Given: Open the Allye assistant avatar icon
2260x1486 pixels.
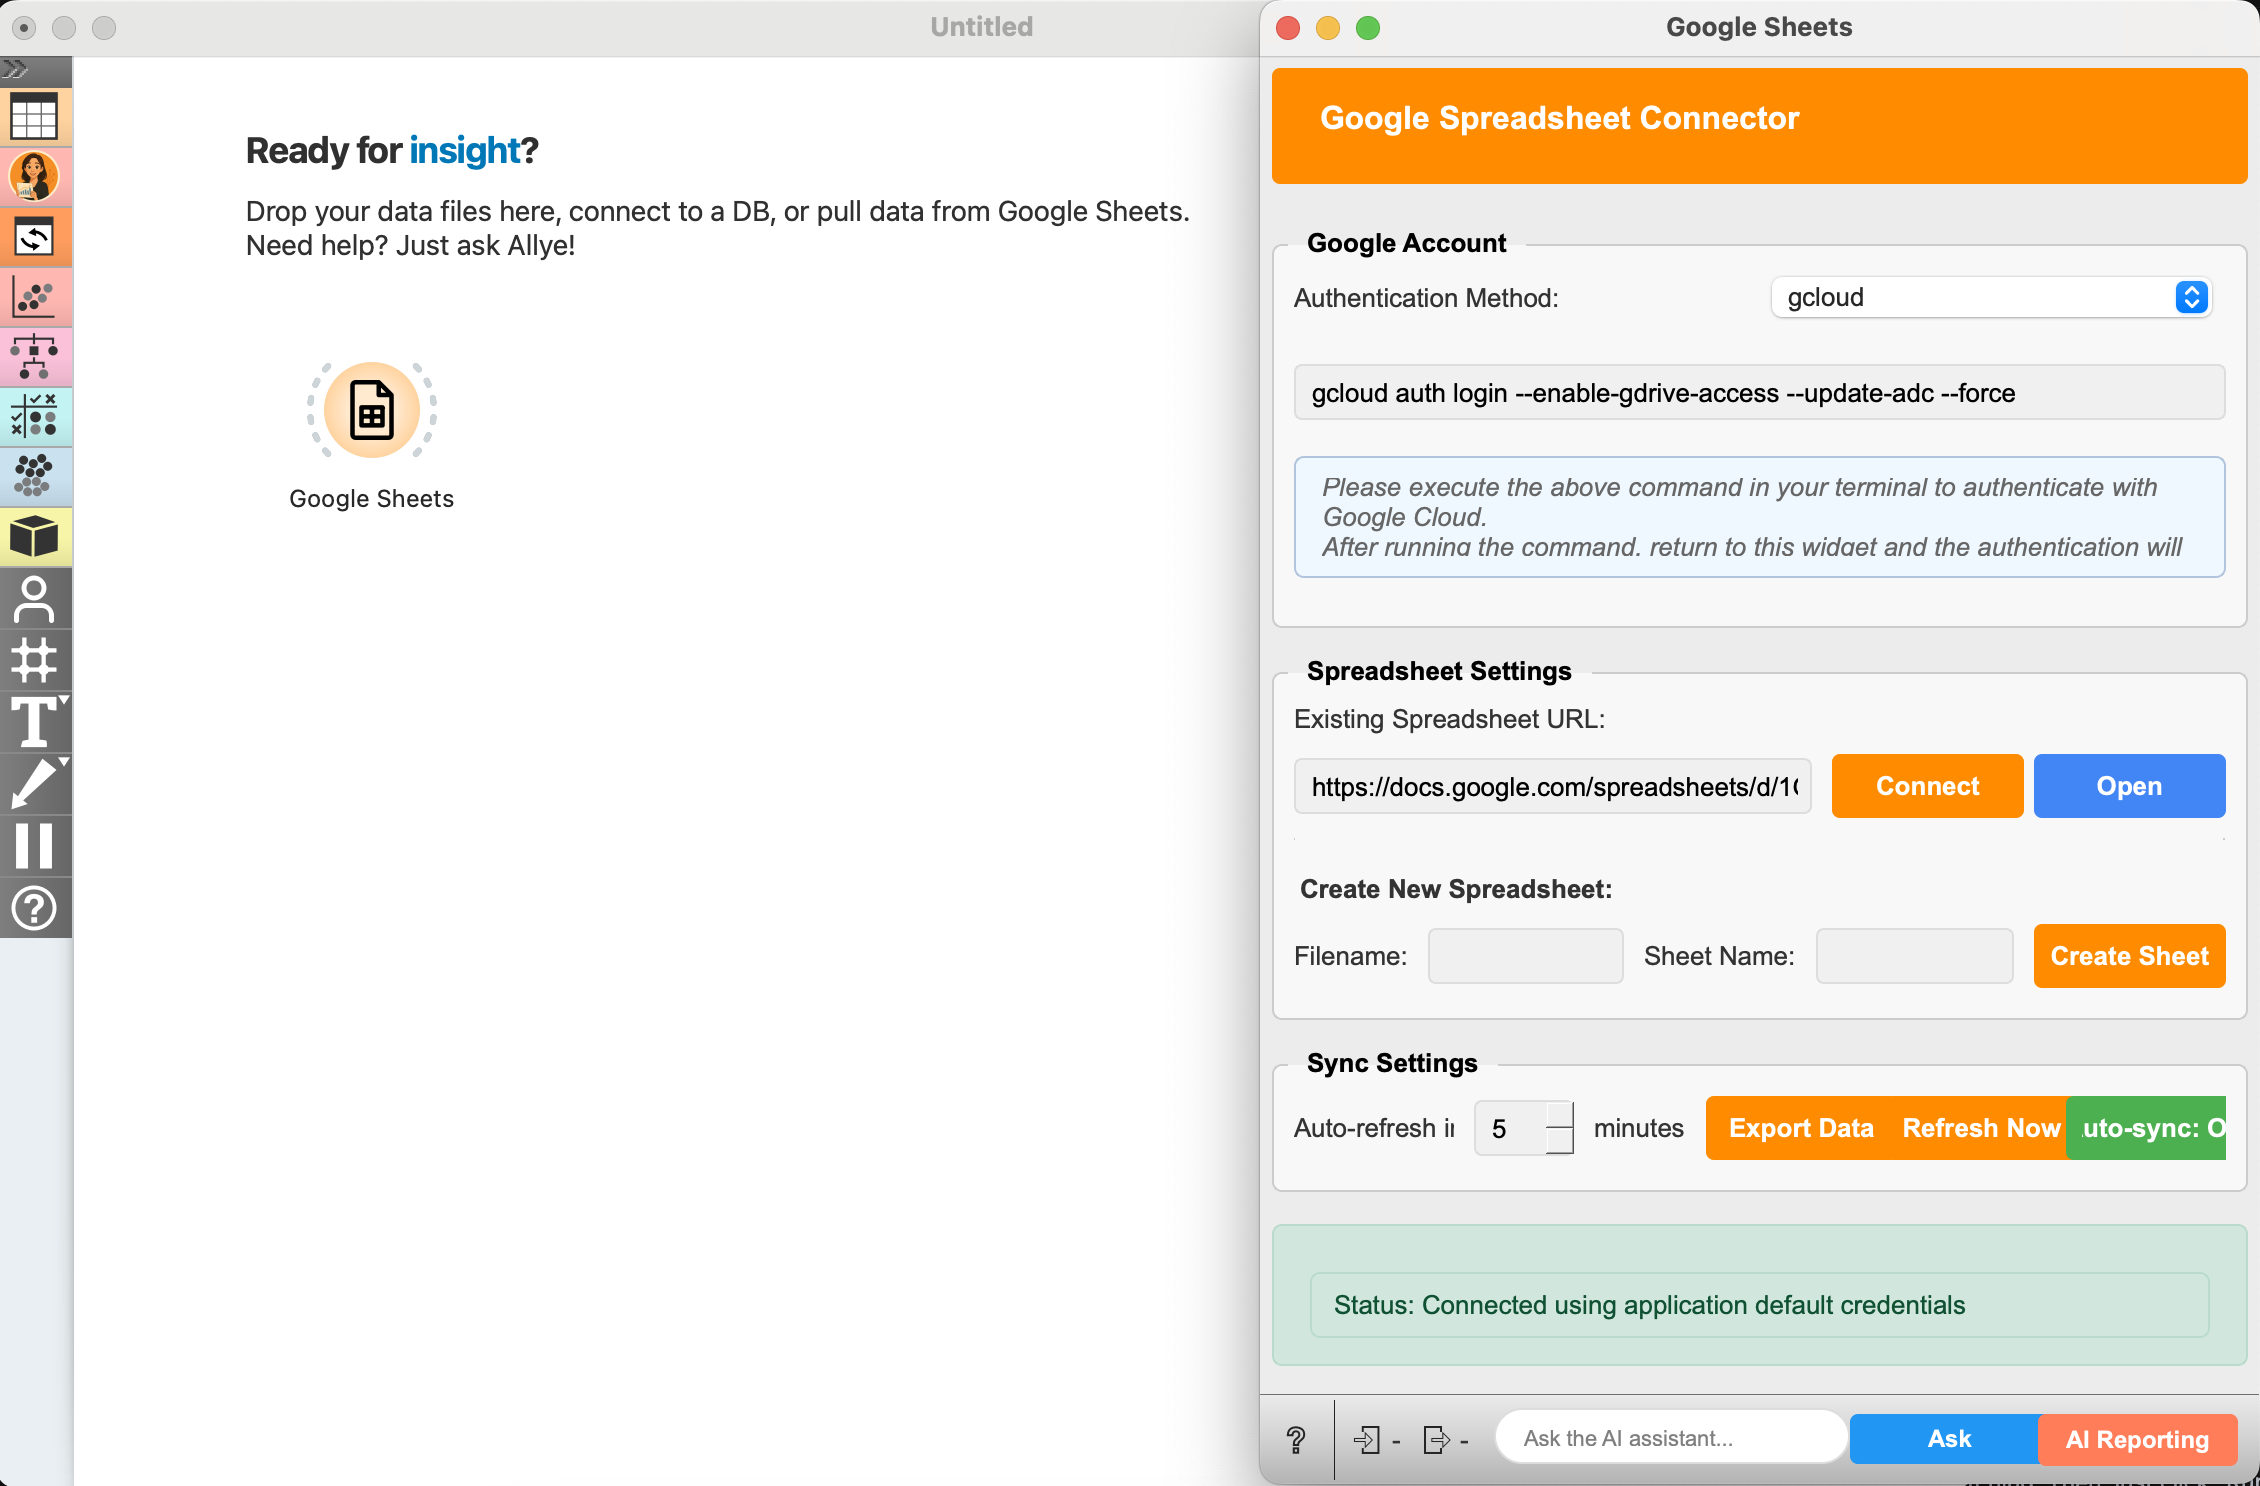Looking at the screenshot, I should 35,177.
